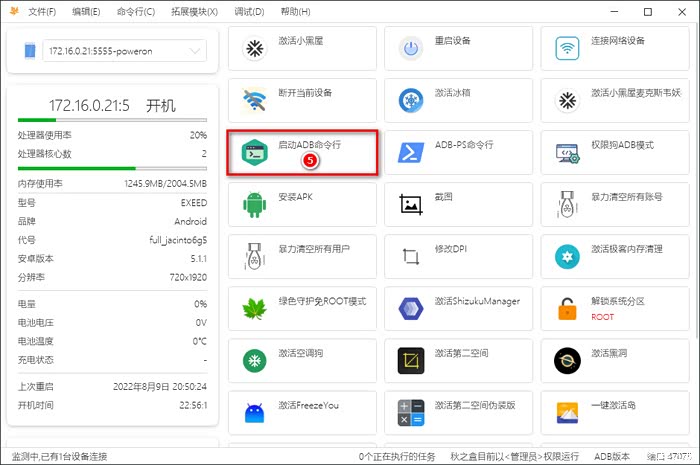Click the 解锁系统分区 padlock icon

click(x=567, y=308)
